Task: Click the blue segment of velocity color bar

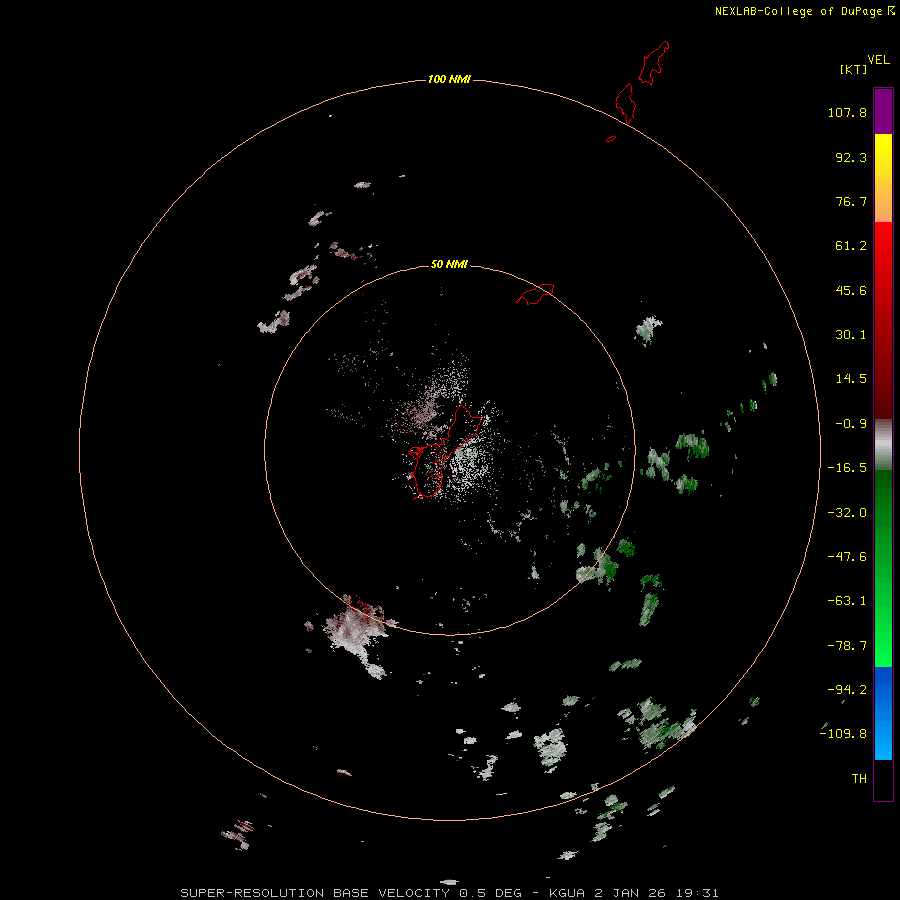Action: pos(883,713)
